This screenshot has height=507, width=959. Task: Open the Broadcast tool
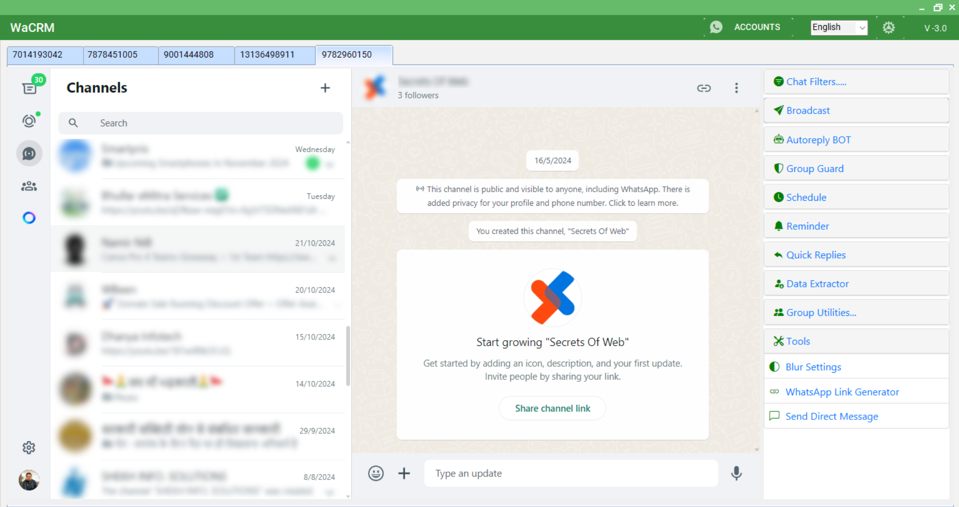[x=856, y=111]
